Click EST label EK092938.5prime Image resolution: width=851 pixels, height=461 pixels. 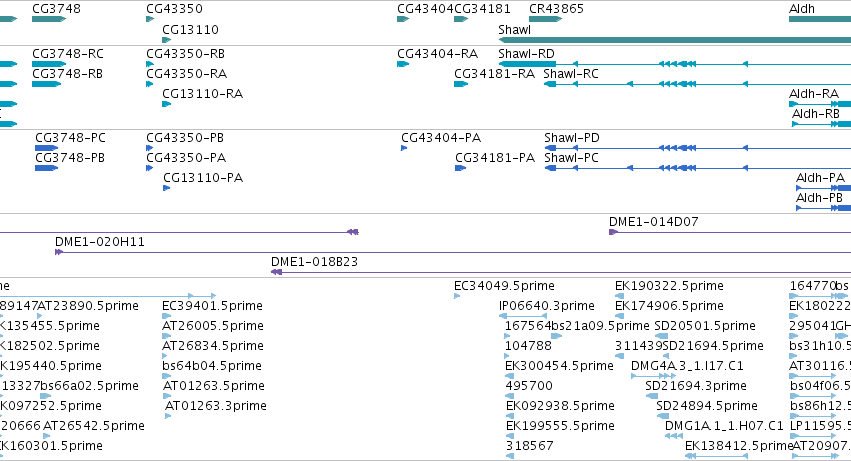pyautogui.click(x=560, y=407)
